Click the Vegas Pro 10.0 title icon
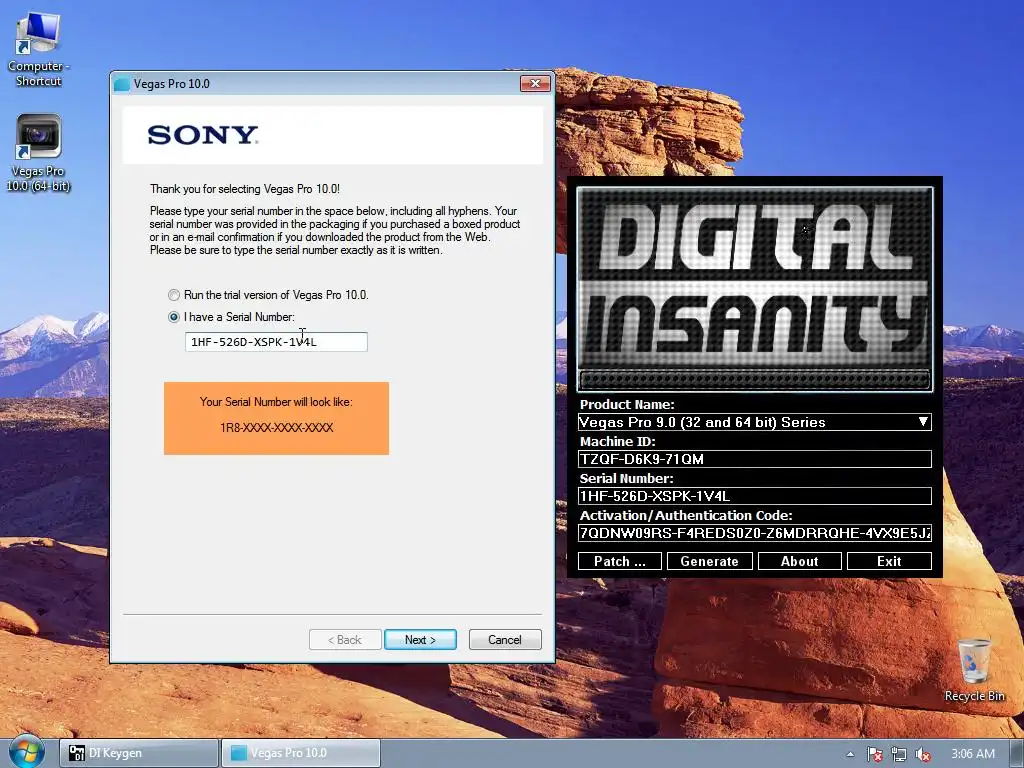 pyautogui.click(x=121, y=84)
